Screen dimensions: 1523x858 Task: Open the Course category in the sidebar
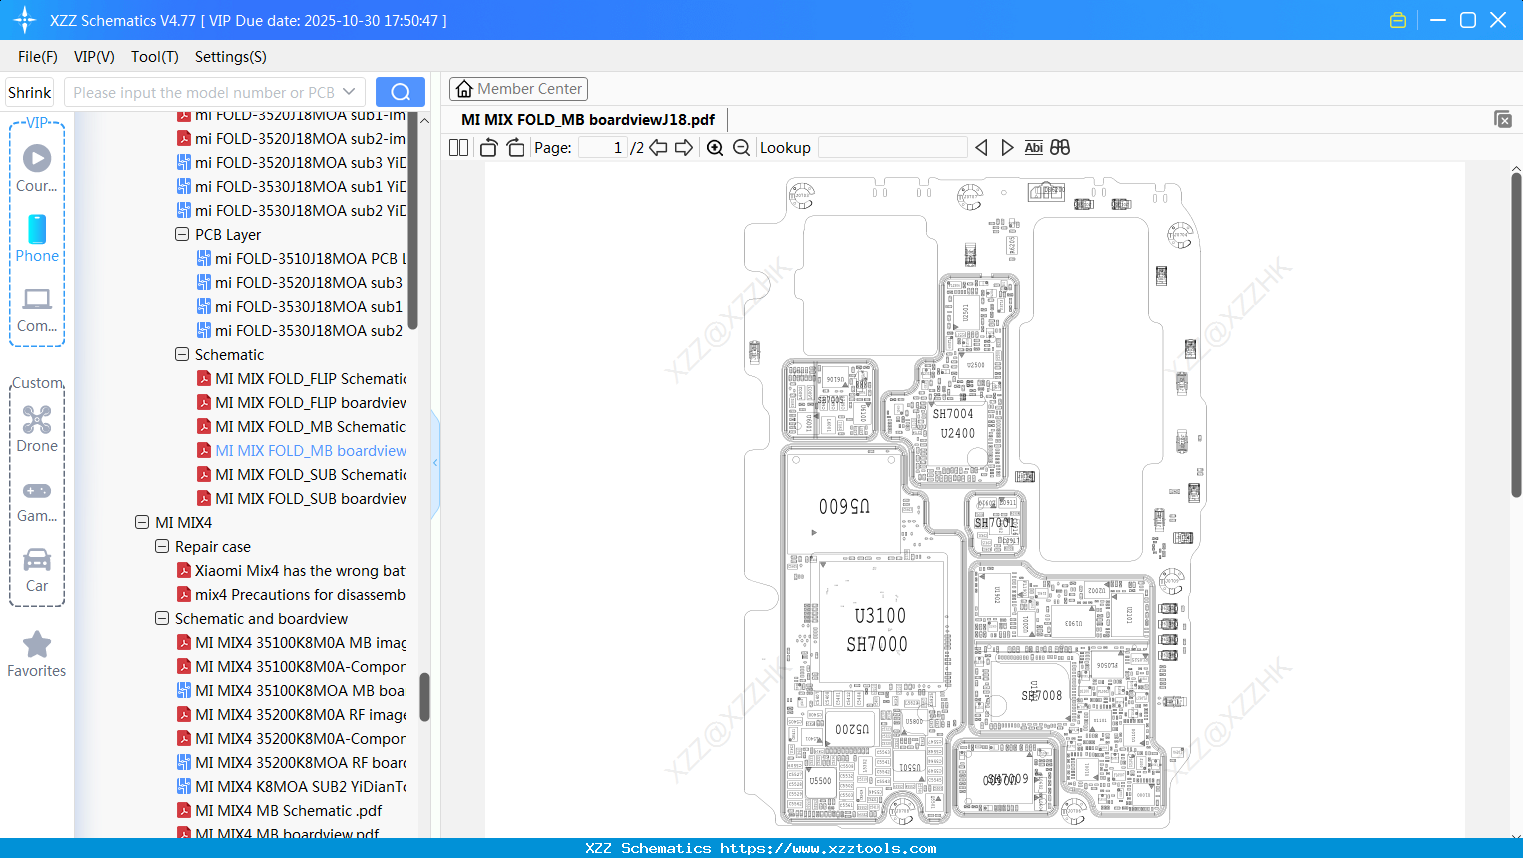[37, 168]
